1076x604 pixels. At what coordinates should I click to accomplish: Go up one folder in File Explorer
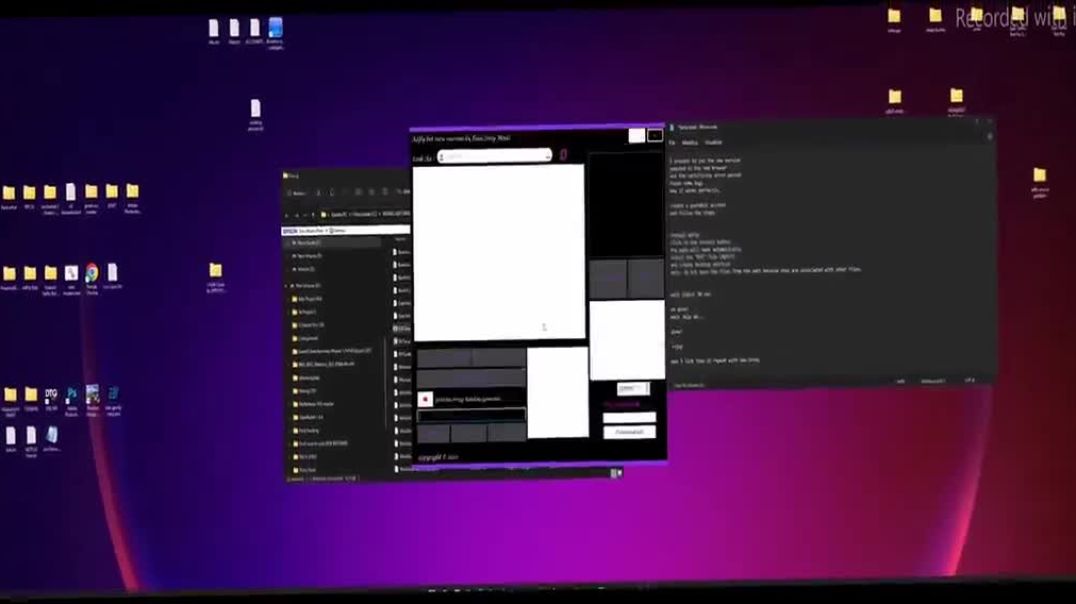click(313, 215)
